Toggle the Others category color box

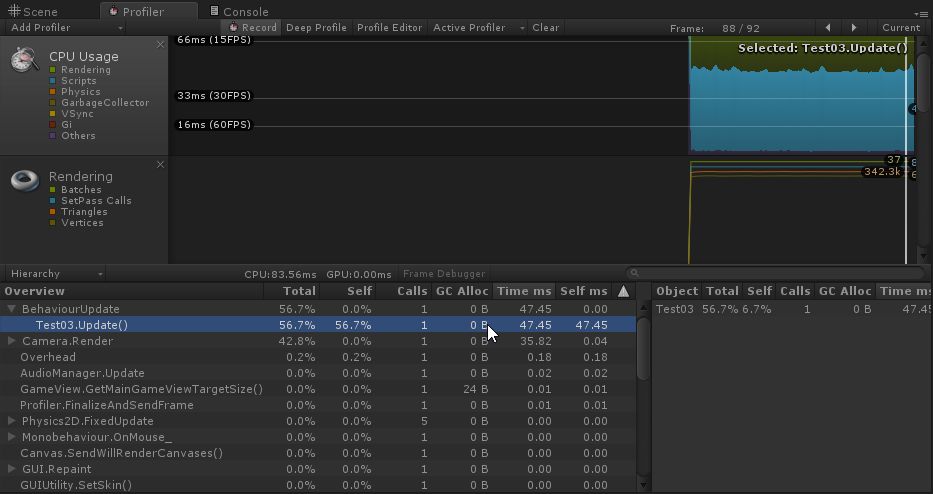coord(52,136)
